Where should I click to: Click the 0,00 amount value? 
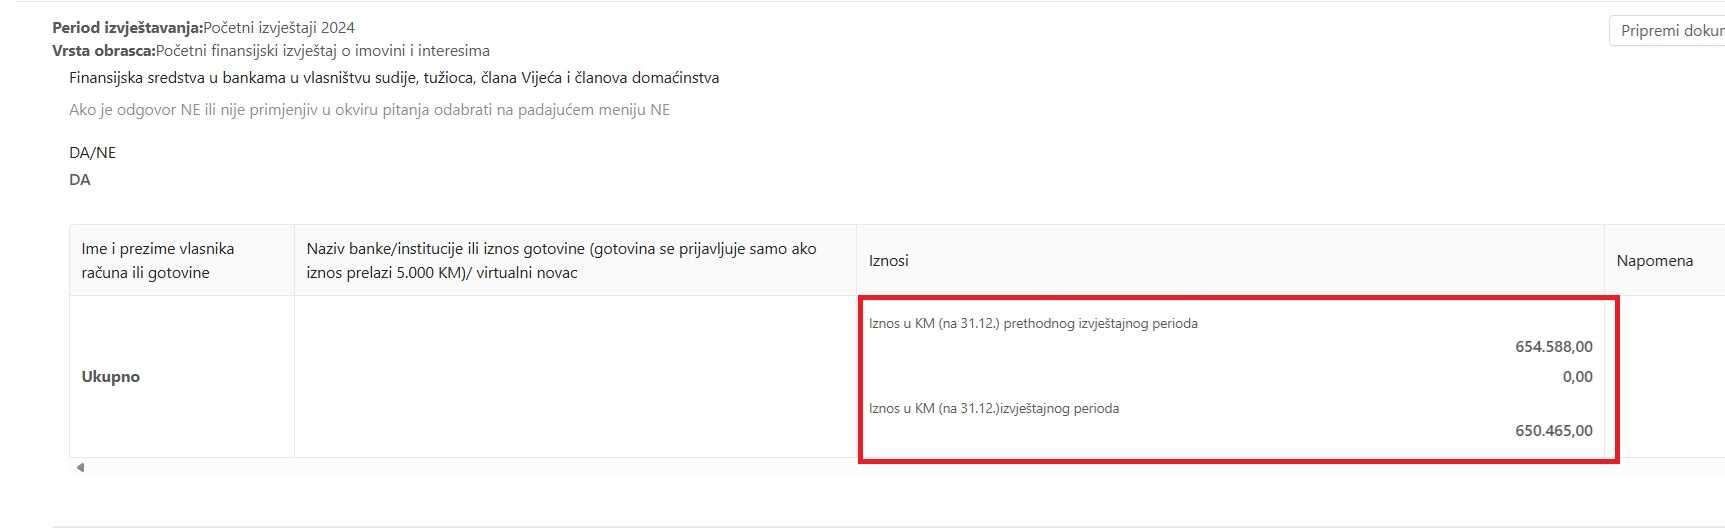(x=1578, y=377)
